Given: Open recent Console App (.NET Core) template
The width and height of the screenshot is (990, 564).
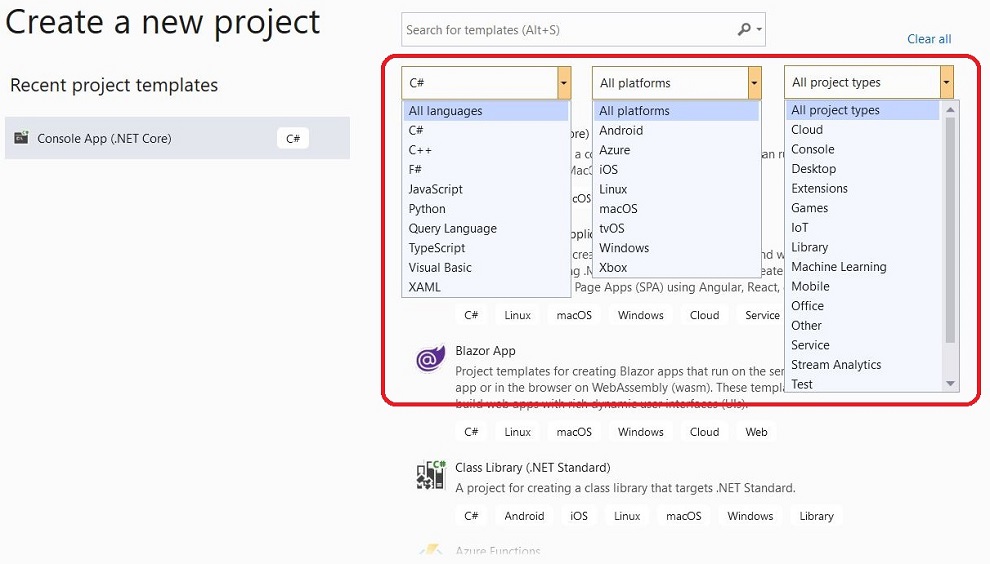Looking at the screenshot, I should tap(177, 138).
